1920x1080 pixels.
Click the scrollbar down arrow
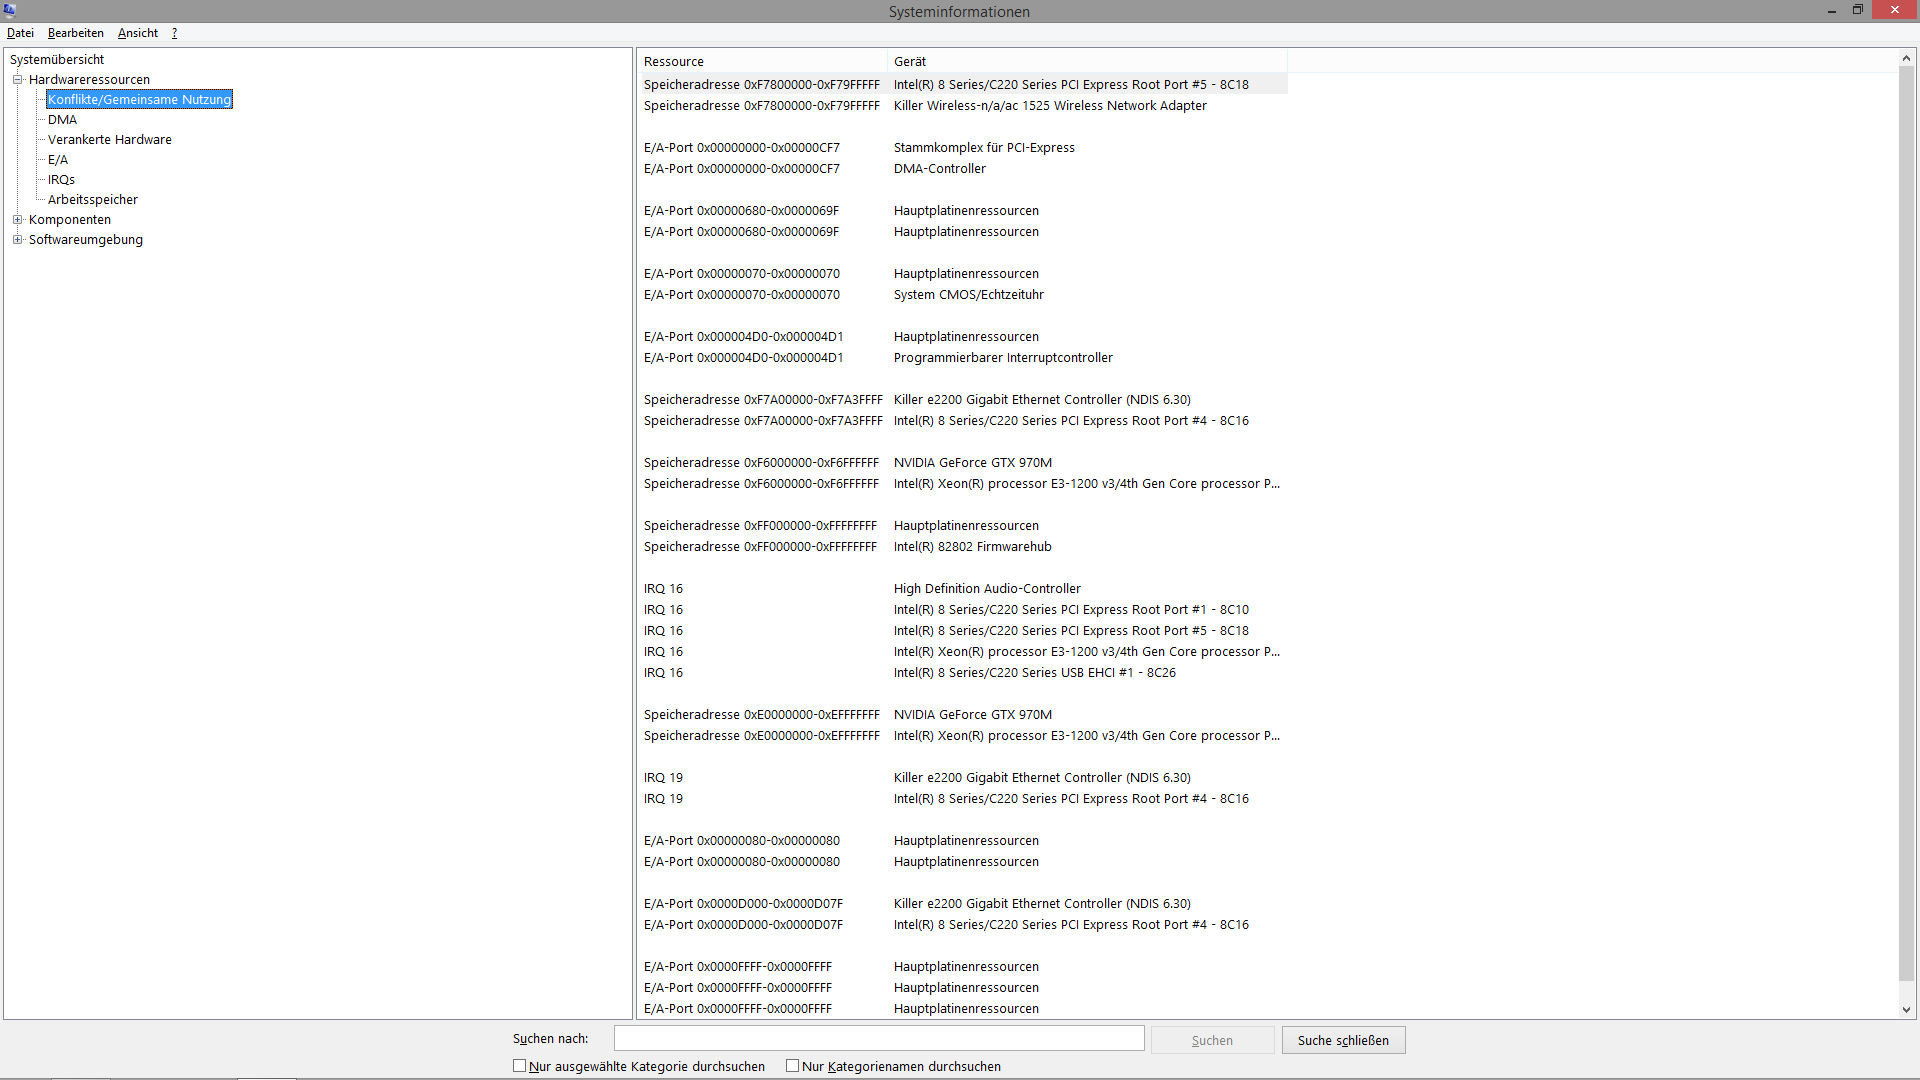[1906, 1010]
